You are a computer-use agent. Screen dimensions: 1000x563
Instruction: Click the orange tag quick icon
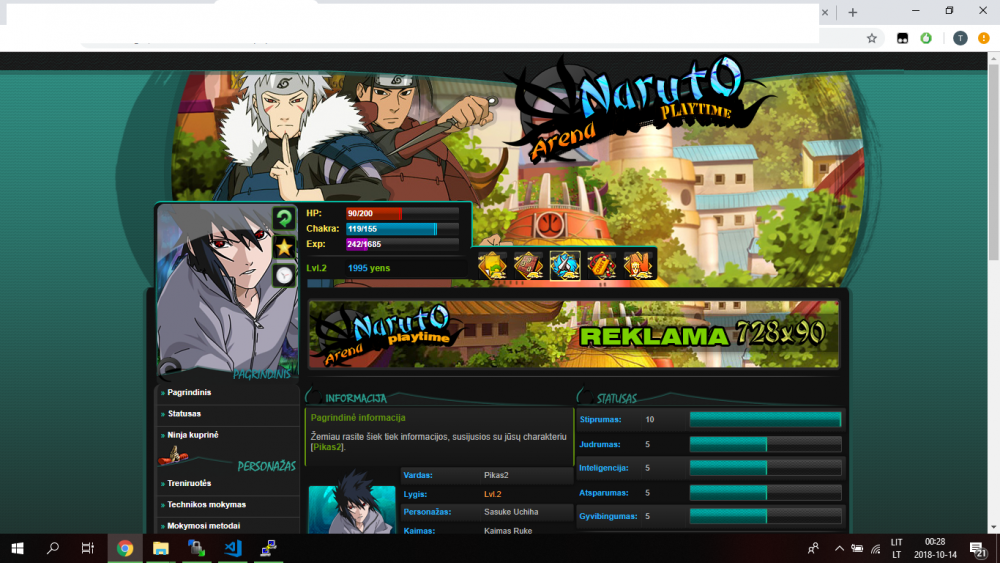601,265
